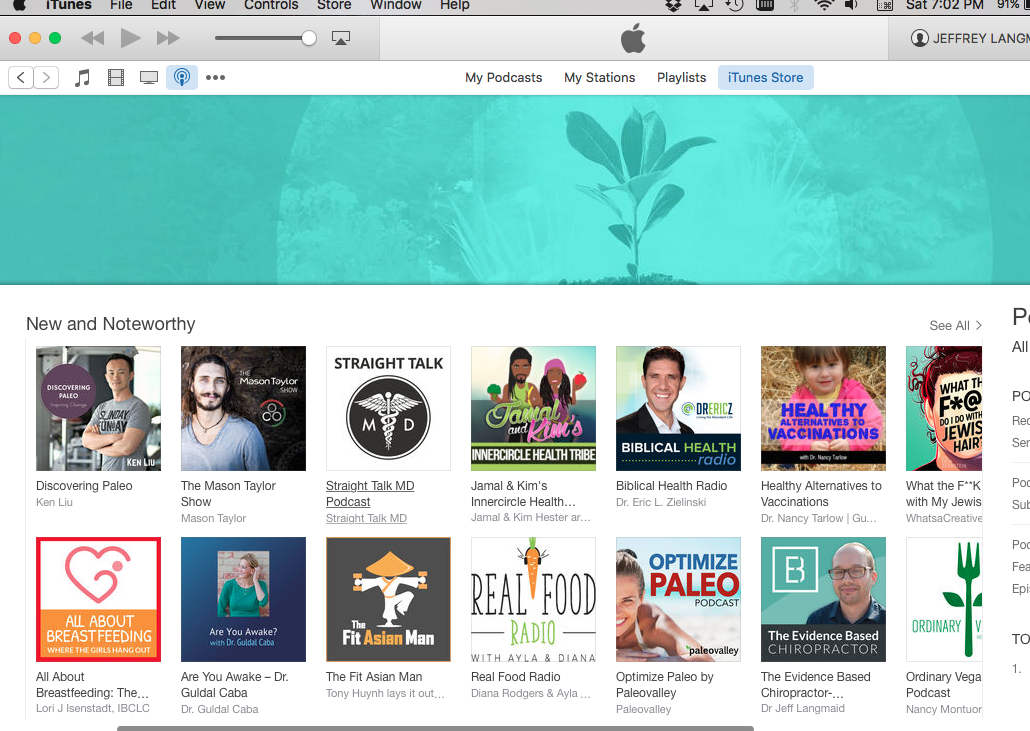This screenshot has width=1030, height=731.
Task: Click author Dr. Eric L. Zielinski
Action: tap(661, 502)
